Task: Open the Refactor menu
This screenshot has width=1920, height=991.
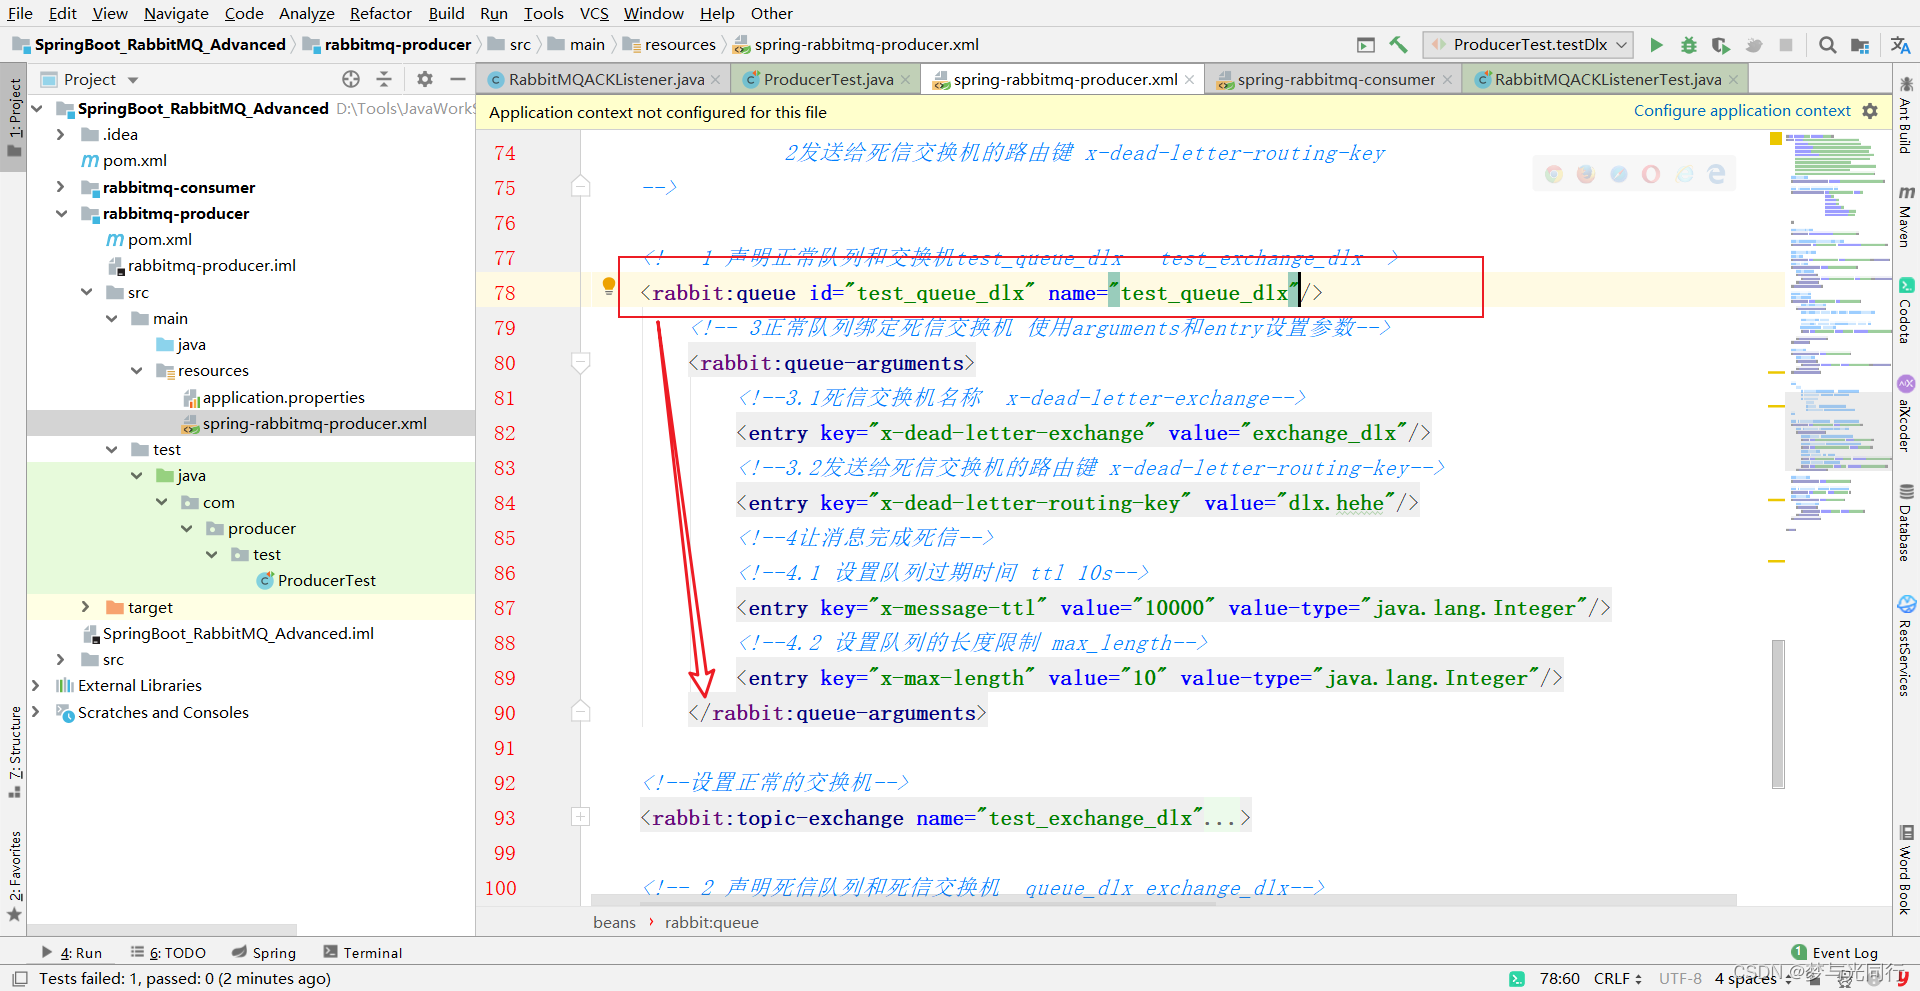Action: coord(380,13)
